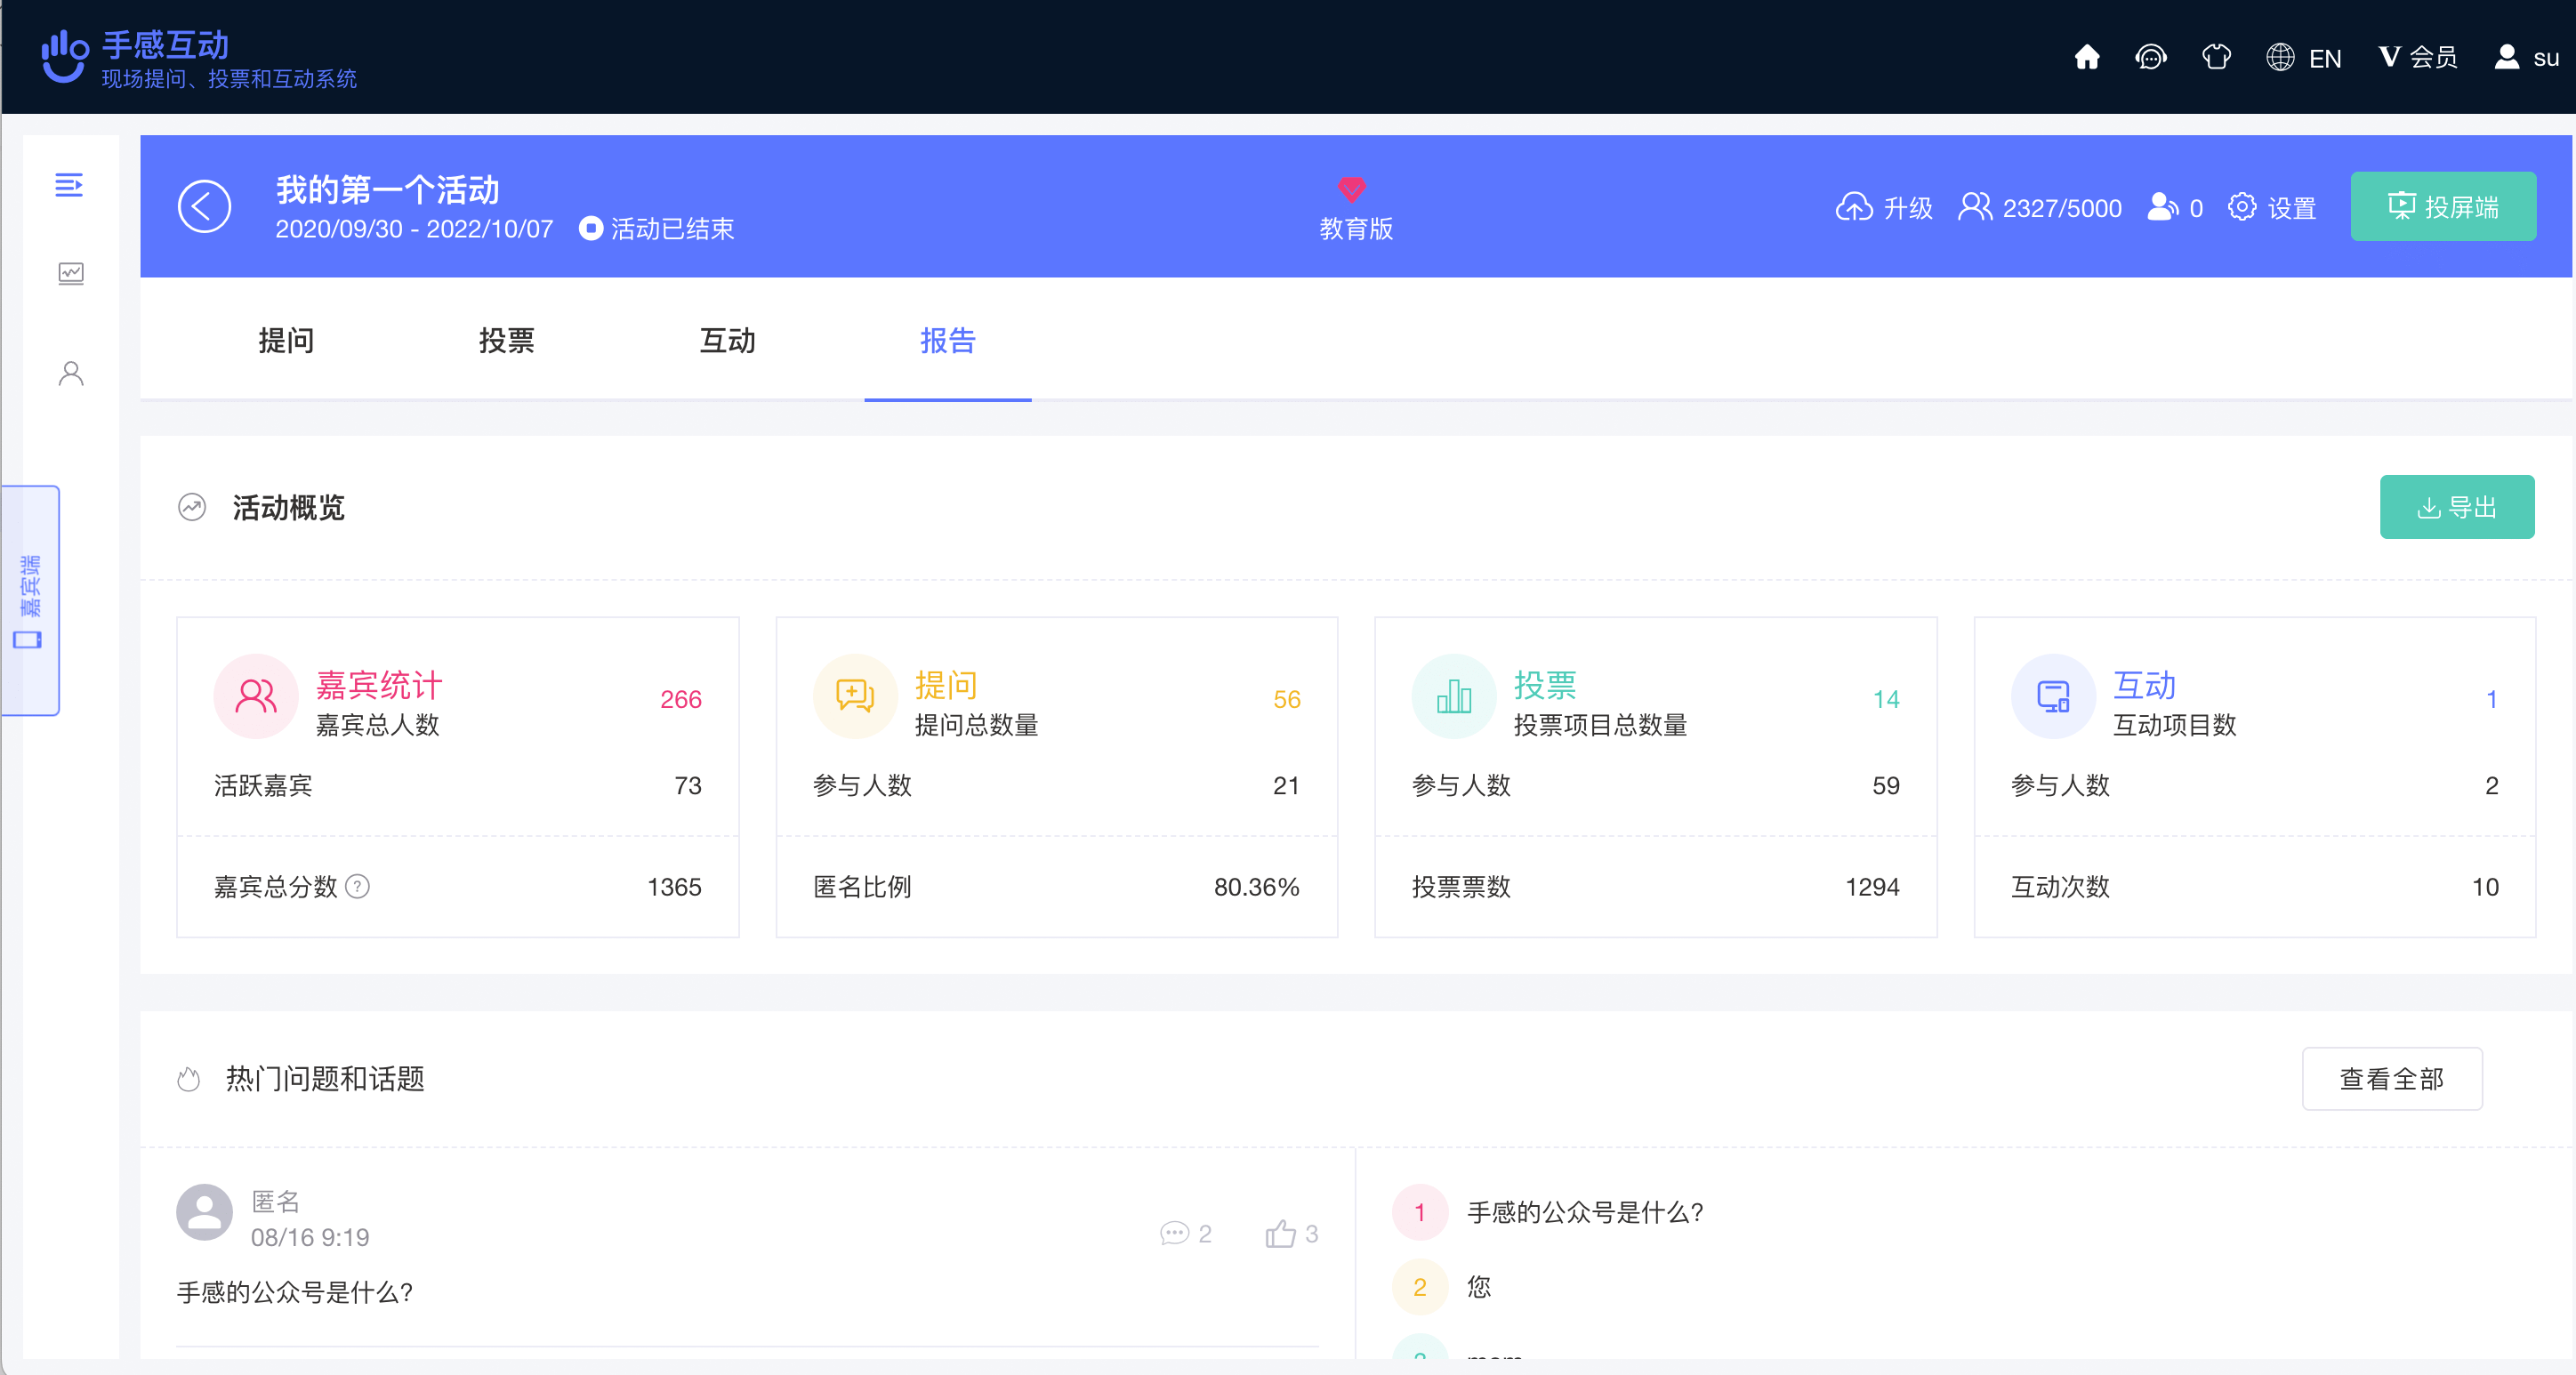This screenshot has width=2576, height=1375.
Task: Click the 2327/5000 participants counter
Action: (x=2039, y=207)
